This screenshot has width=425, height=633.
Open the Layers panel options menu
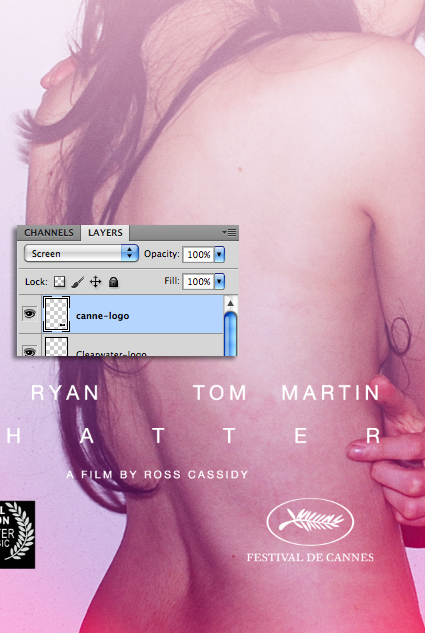coord(229,233)
